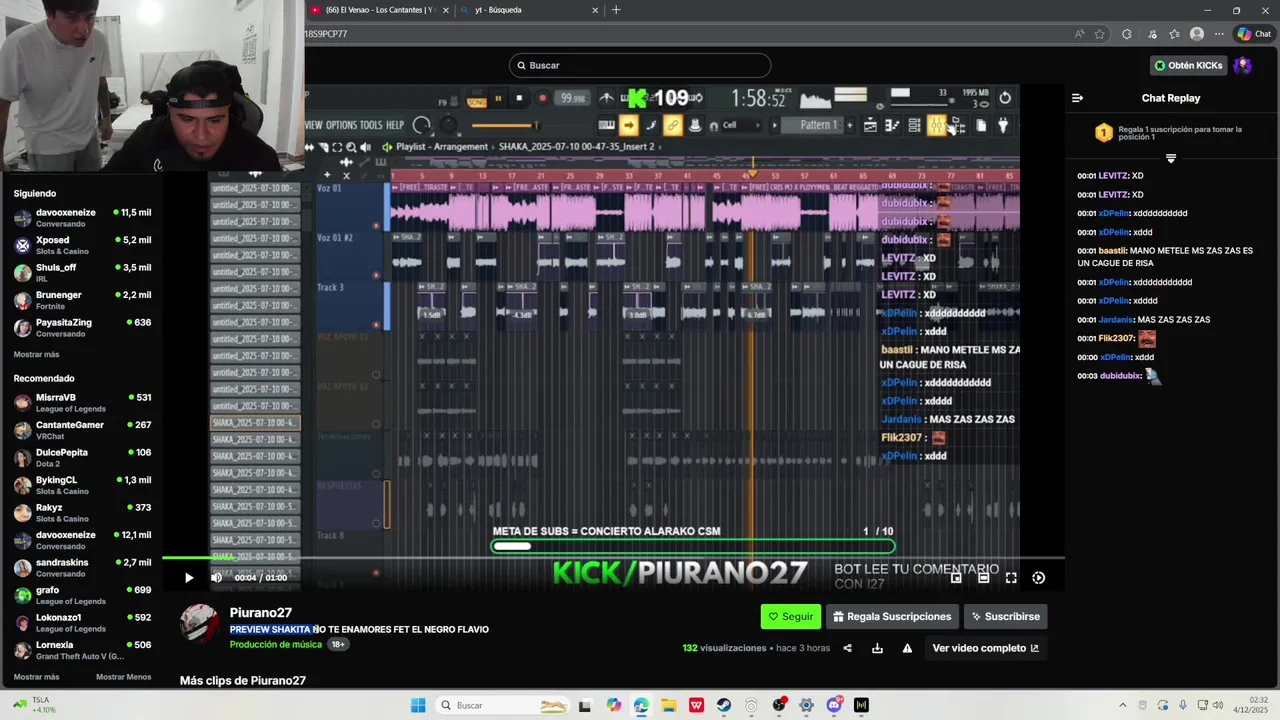Download the clip with the download icon
The width and height of the screenshot is (1280, 720).
[x=877, y=648]
